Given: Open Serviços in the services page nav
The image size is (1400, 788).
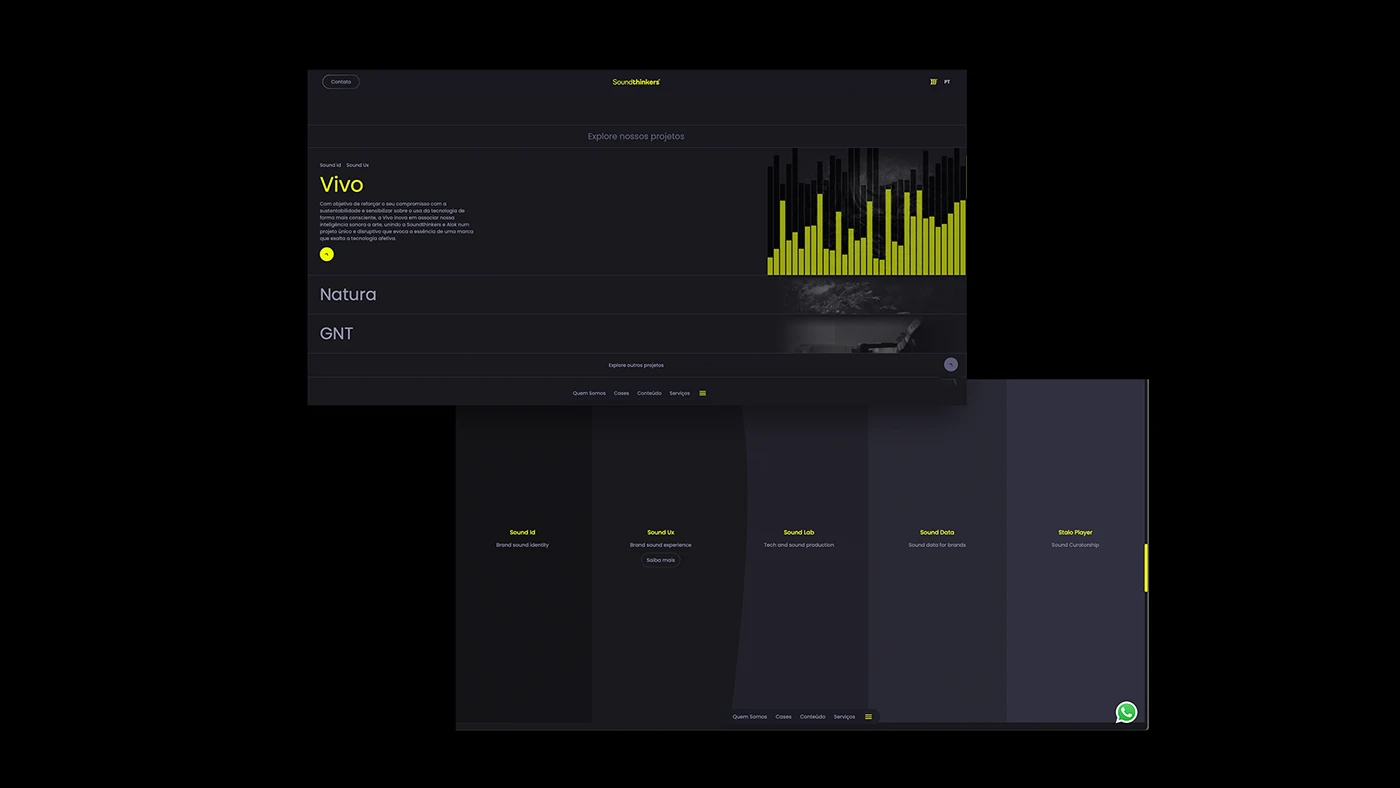Looking at the screenshot, I should pyautogui.click(x=844, y=717).
